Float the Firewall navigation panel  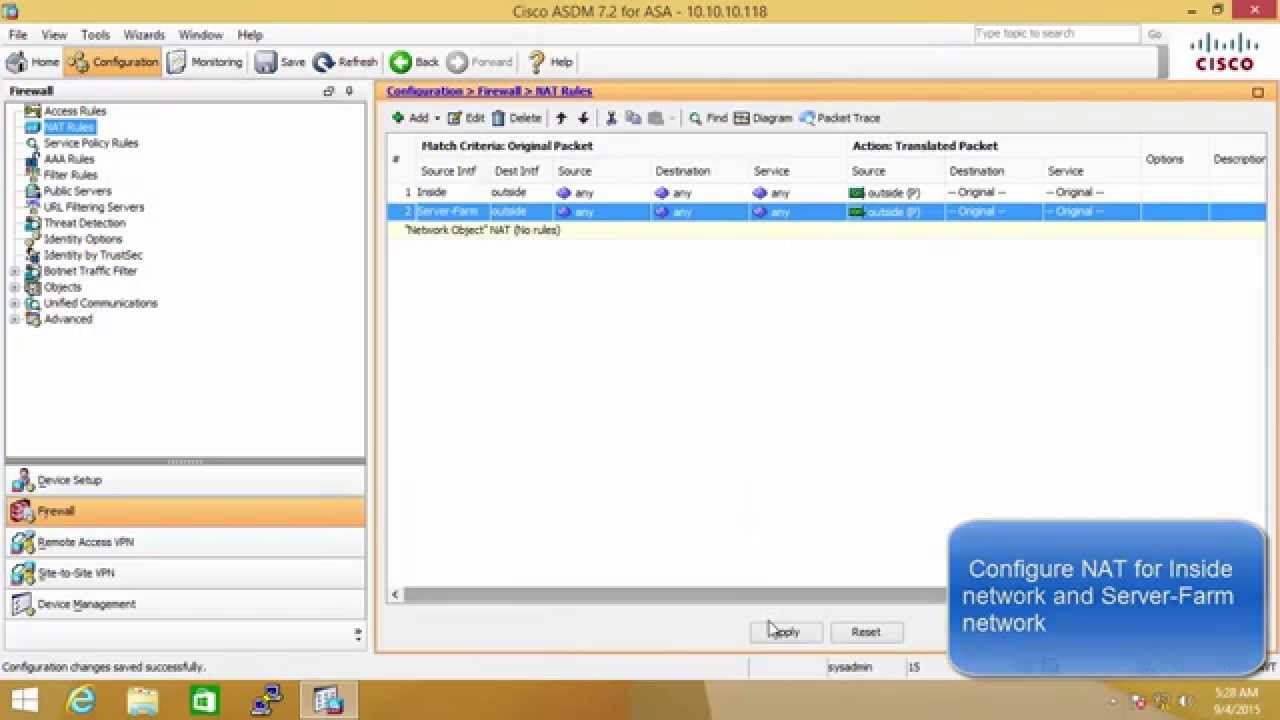pos(329,91)
